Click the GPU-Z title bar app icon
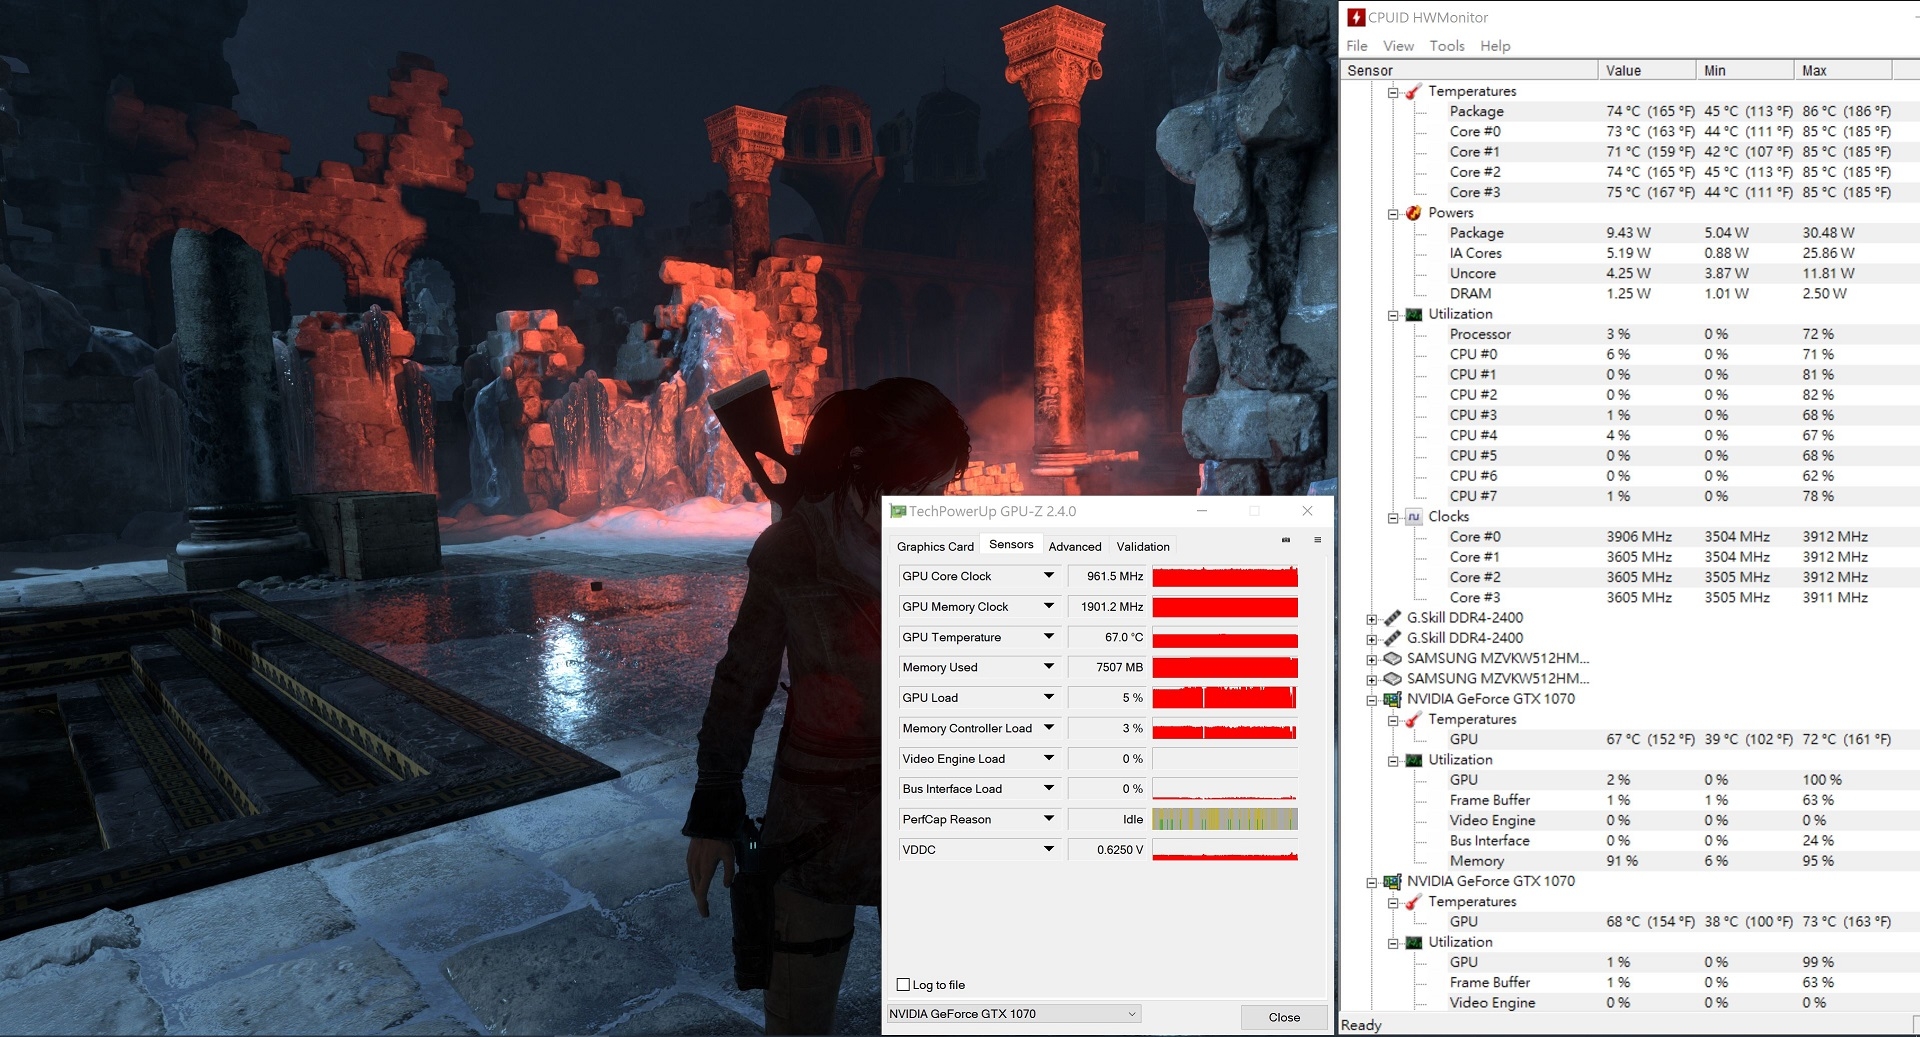The image size is (1920, 1037). [898, 511]
